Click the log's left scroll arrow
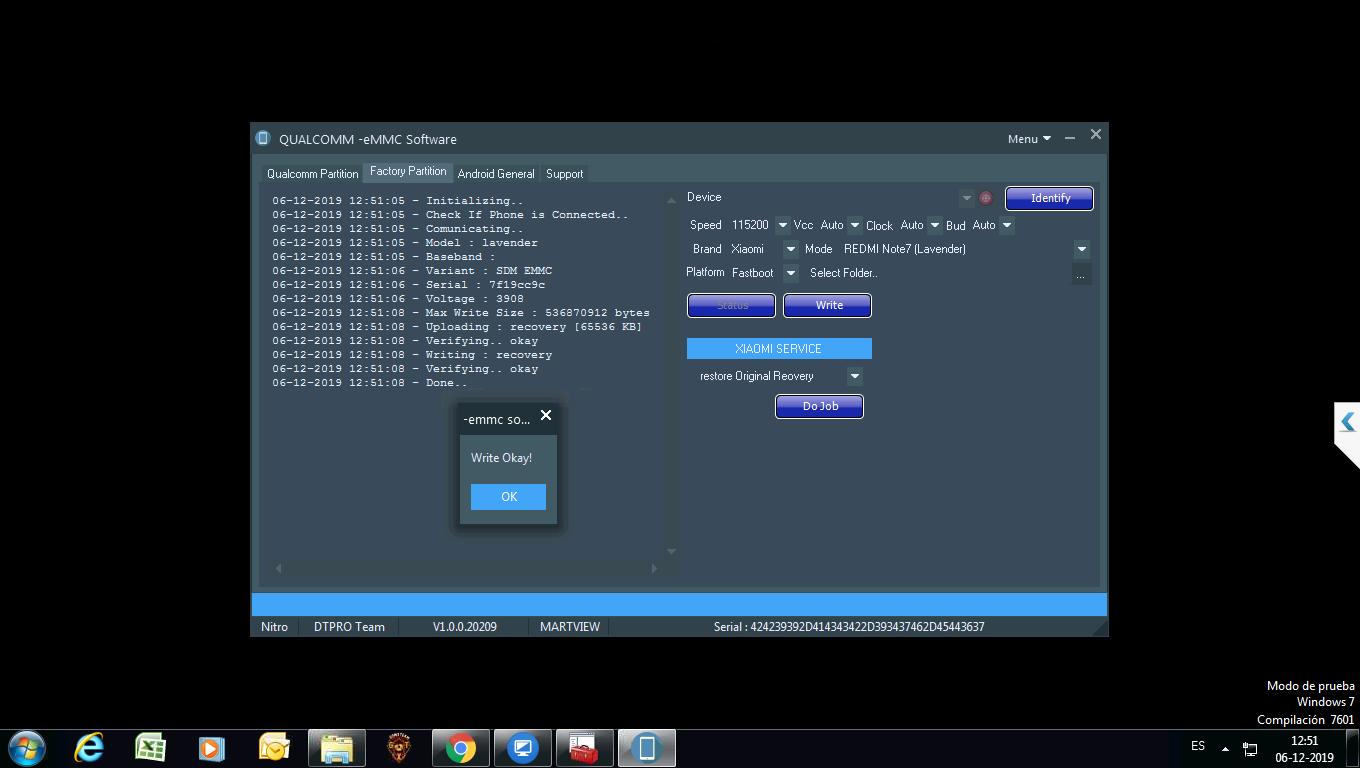 click(x=278, y=568)
